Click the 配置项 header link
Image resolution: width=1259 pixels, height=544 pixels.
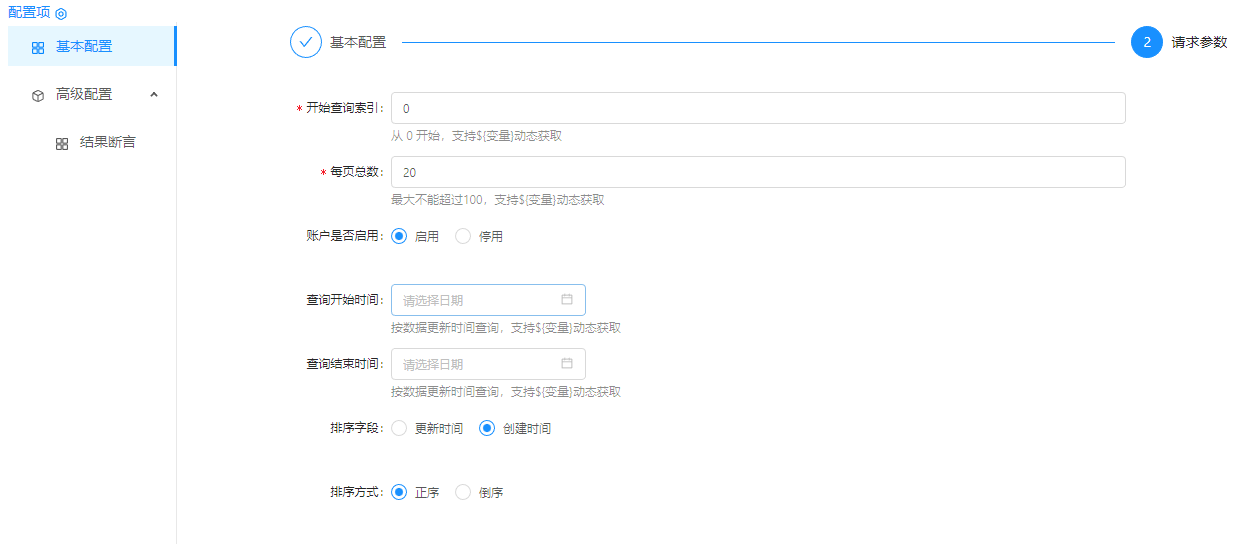[x=29, y=13]
